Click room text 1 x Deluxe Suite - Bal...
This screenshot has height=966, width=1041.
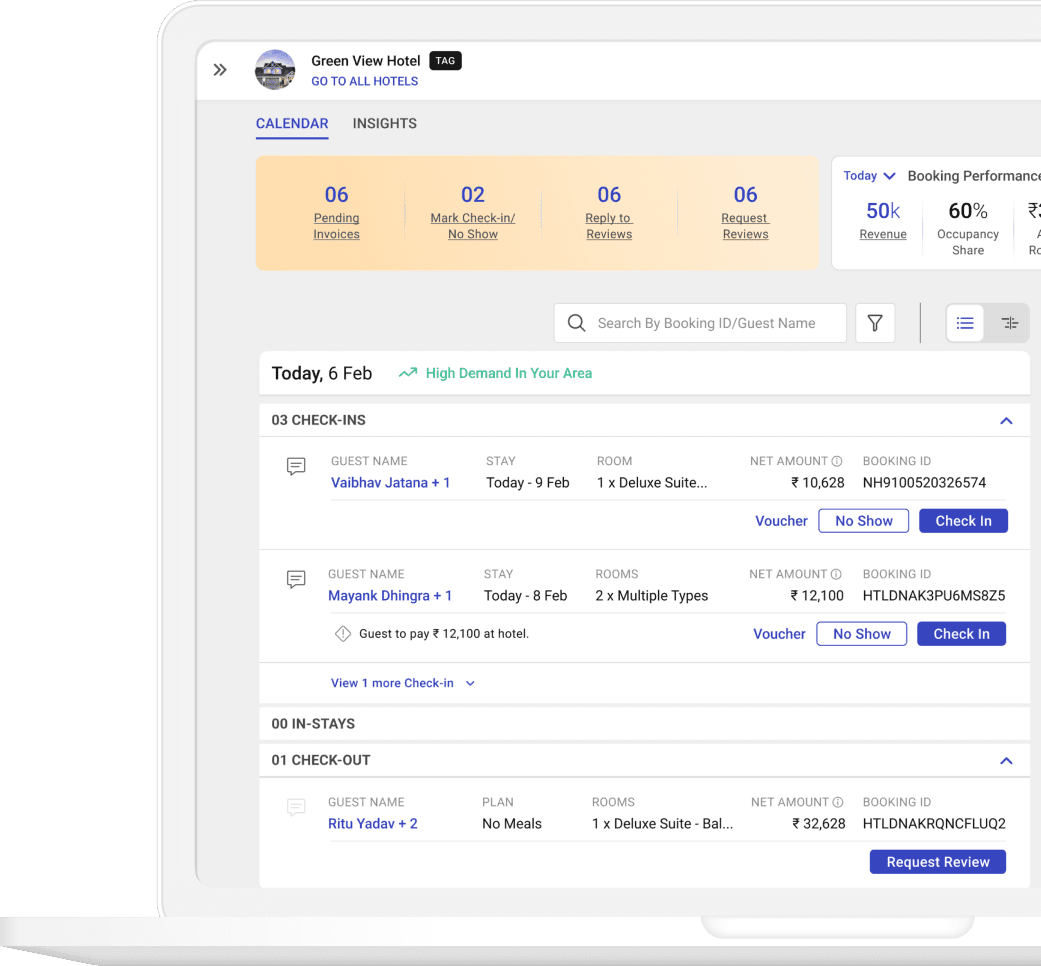663,824
